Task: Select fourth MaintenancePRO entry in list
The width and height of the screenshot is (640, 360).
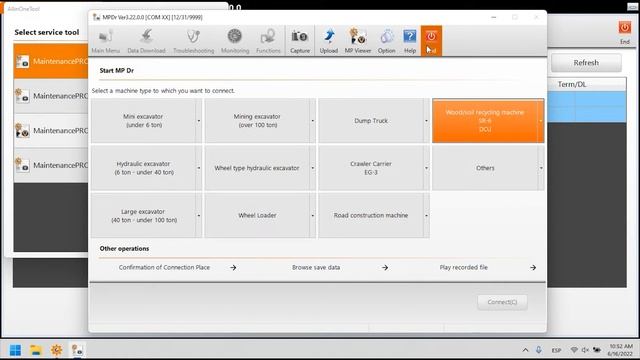Action: [51, 165]
